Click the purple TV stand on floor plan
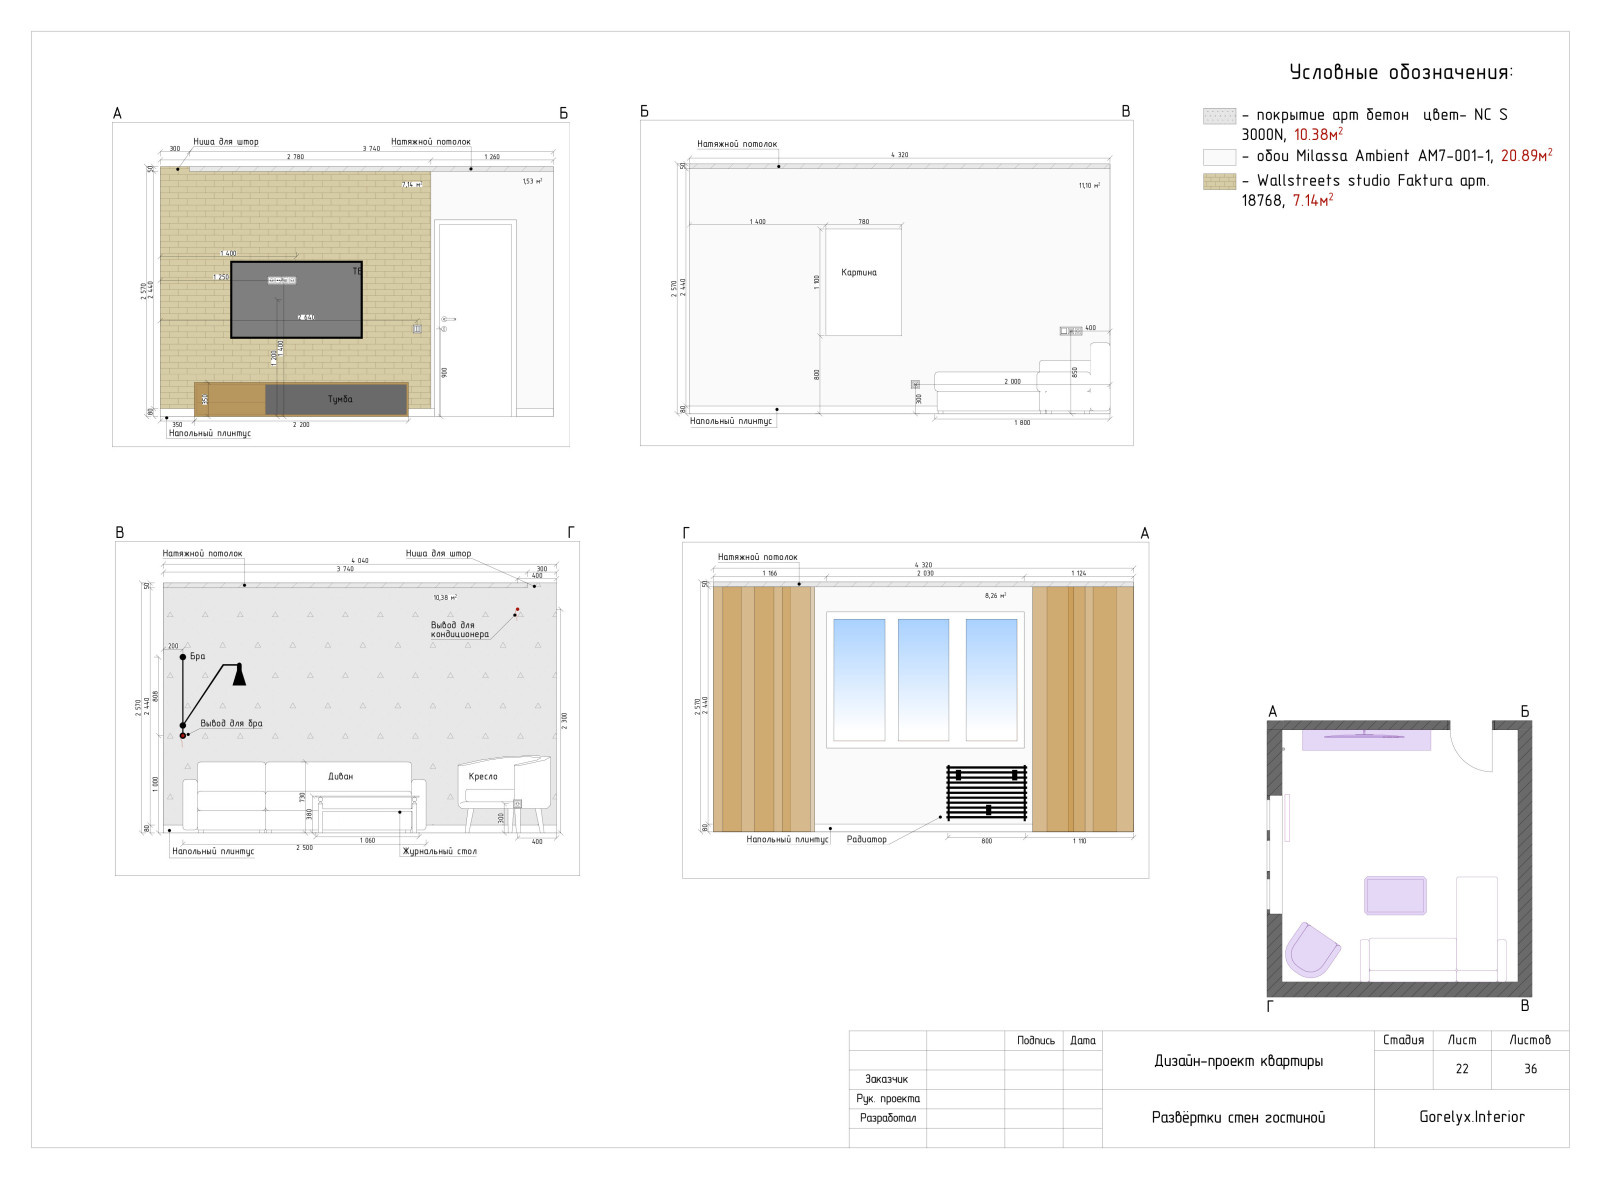 point(1366,740)
